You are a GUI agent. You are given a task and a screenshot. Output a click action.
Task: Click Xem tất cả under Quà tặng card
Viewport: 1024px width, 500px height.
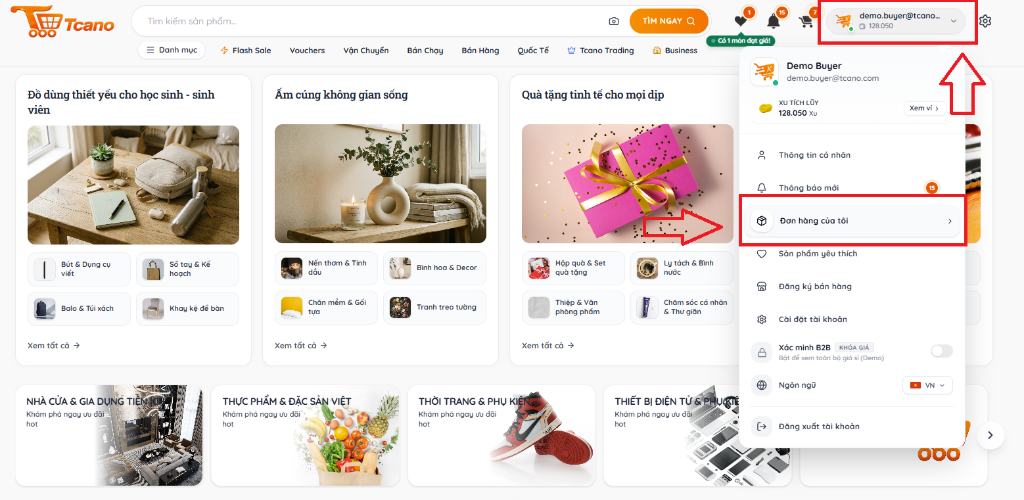tap(548, 345)
